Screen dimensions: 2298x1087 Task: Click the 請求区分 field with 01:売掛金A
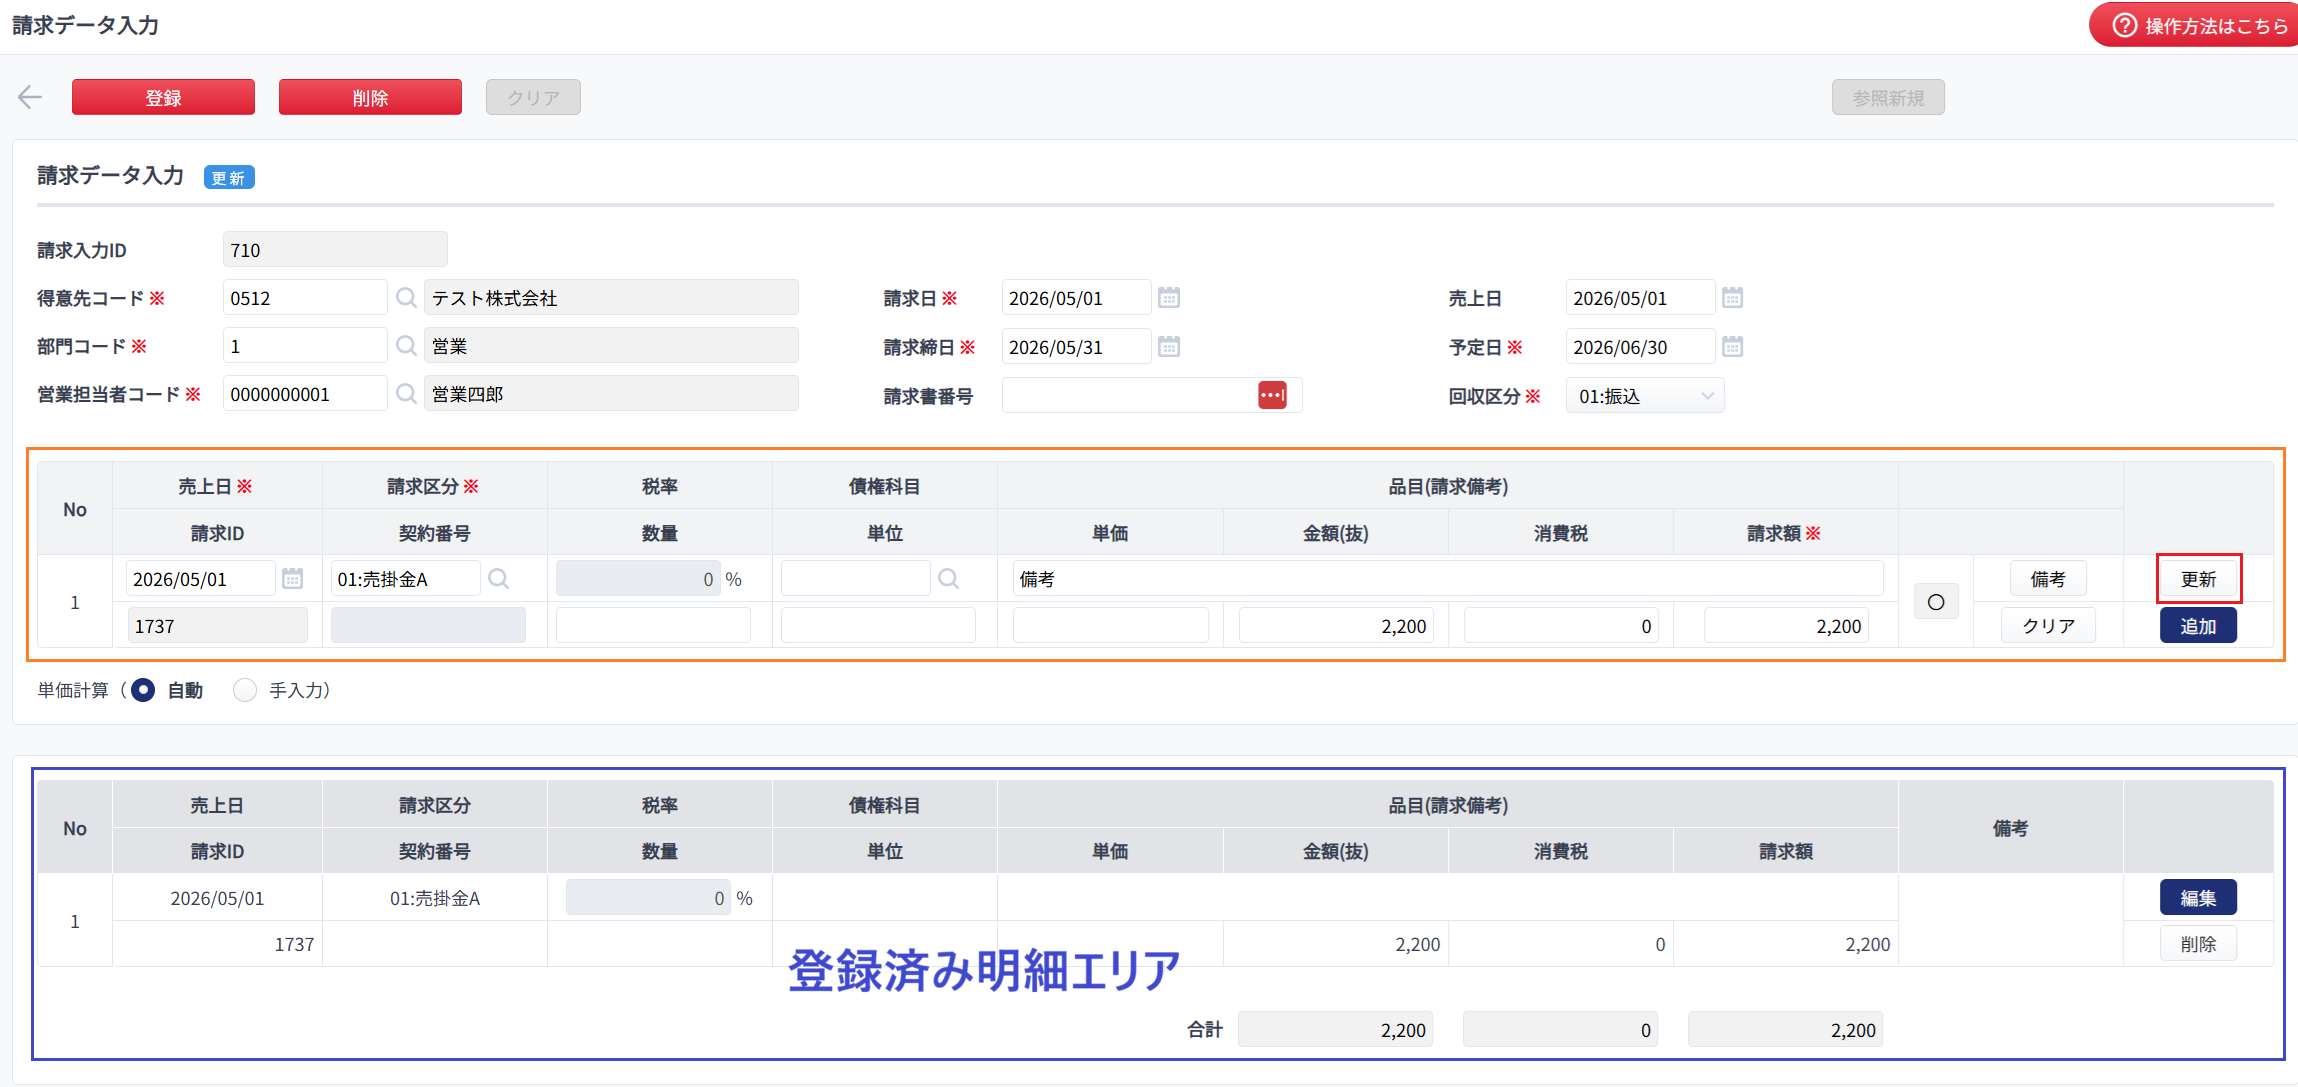(x=405, y=579)
